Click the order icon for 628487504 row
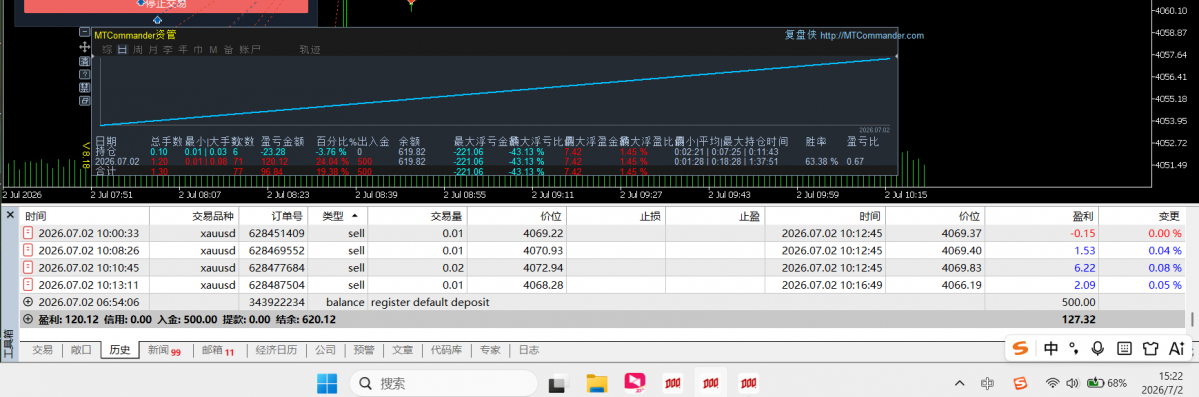1199x397 pixels. pos(28,285)
